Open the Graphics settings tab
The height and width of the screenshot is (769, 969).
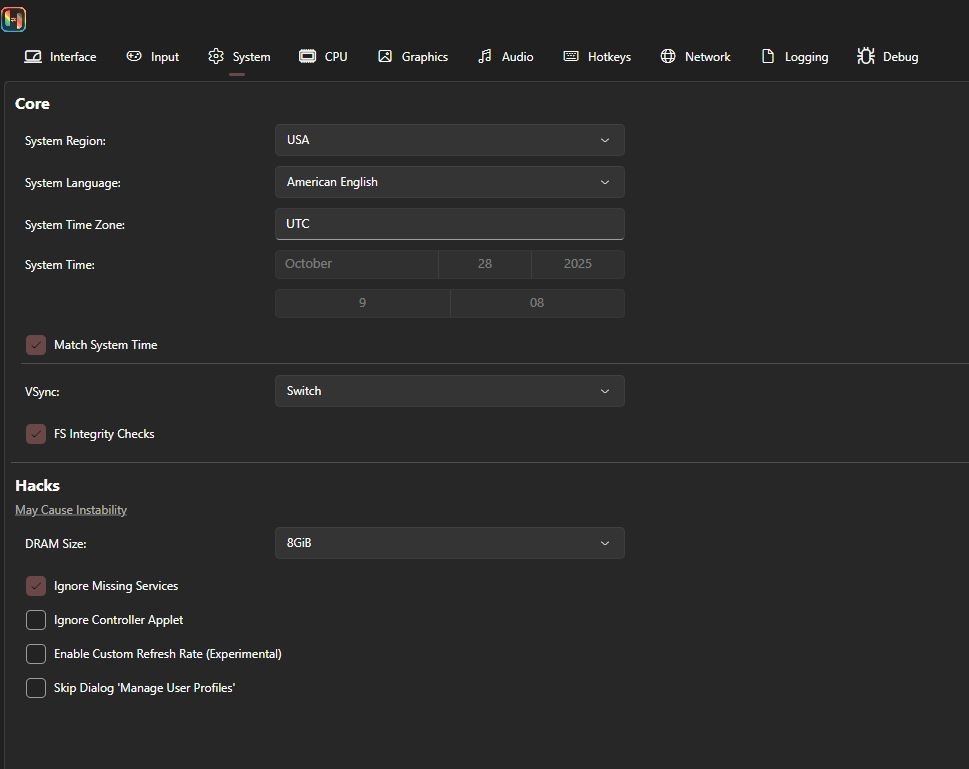pyautogui.click(x=413, y=57)
